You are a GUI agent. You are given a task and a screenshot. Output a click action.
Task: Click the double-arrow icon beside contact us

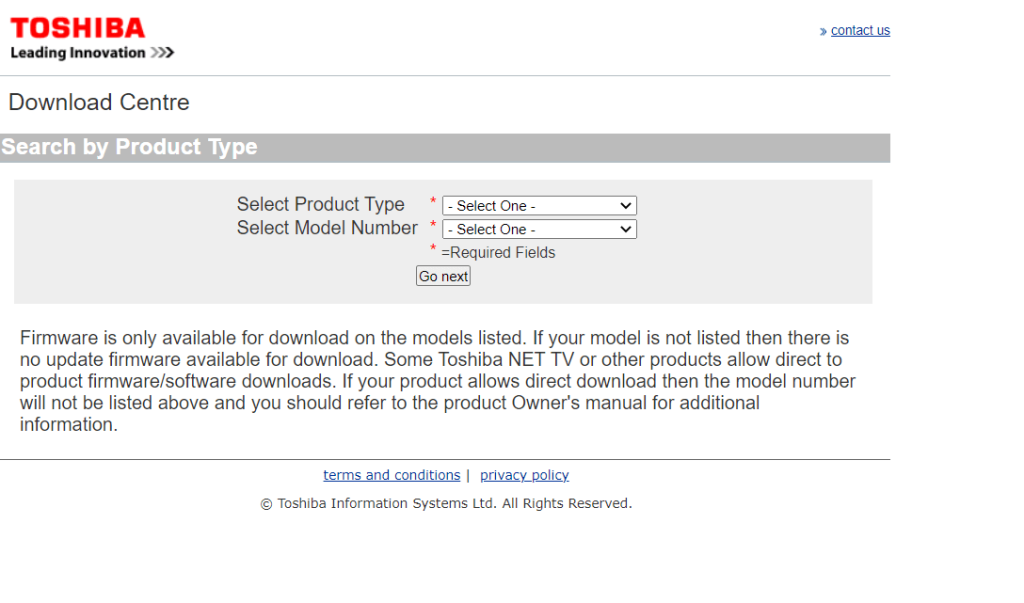coord(823,31)
